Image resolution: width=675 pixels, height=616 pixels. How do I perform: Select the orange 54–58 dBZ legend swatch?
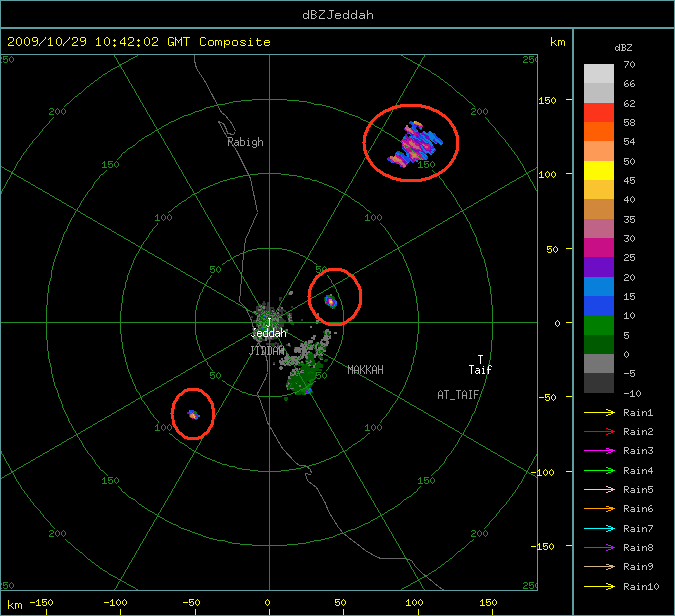599,132
